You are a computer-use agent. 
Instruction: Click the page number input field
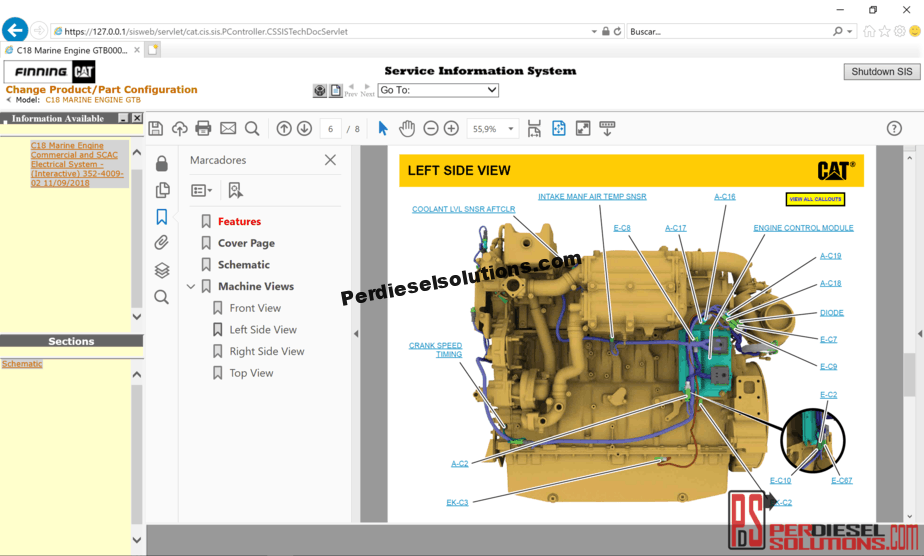click(x=330, y=129)
